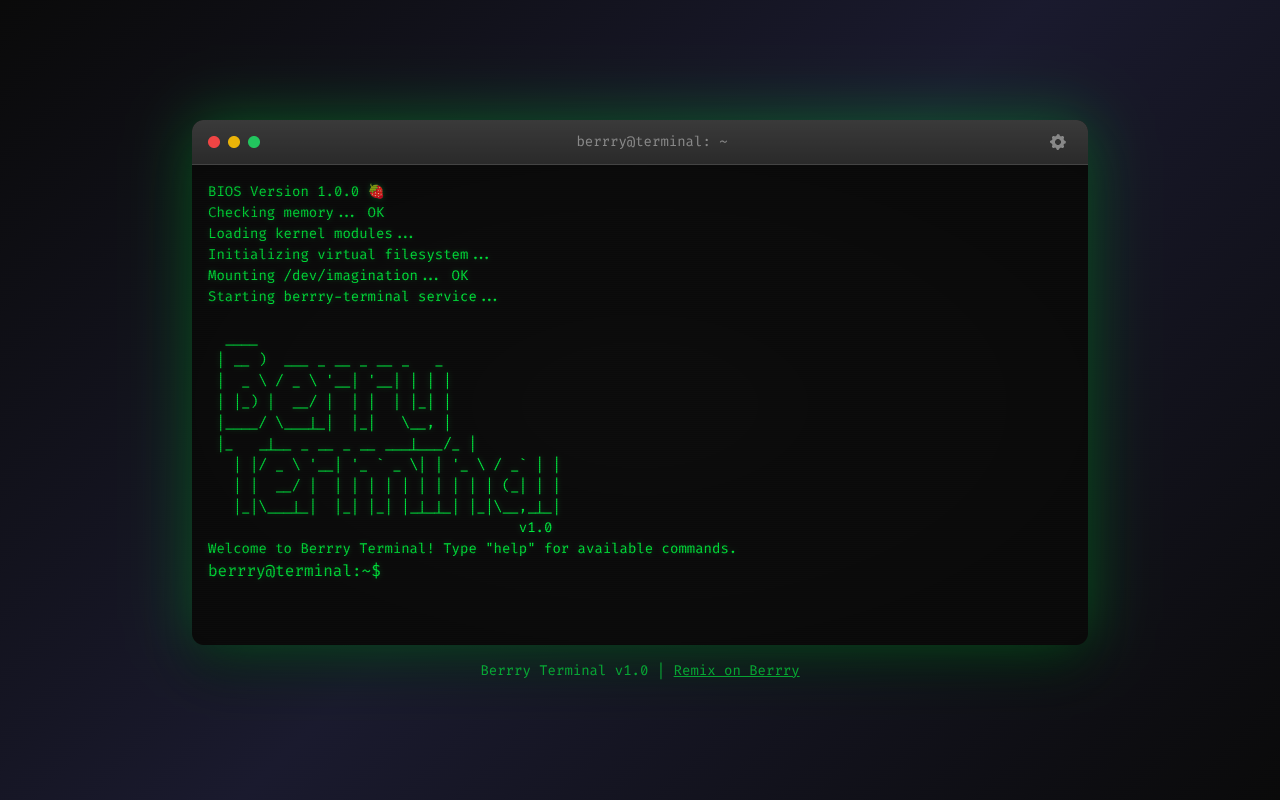Open the Remix on Berrry link
Image resolution: width=1280 pixels, height=800 pixels.
pos(736,670)
